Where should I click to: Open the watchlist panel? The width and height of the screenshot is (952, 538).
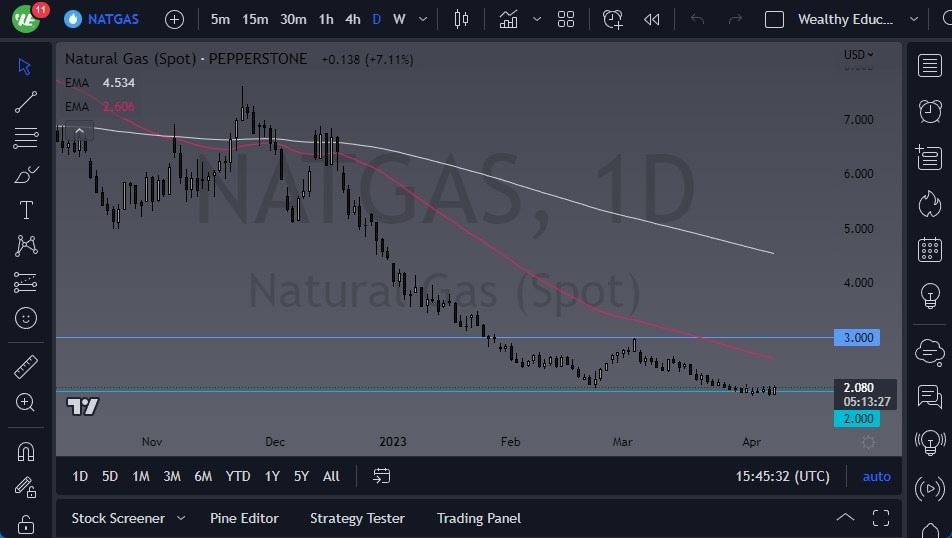[x=930, y=66]
